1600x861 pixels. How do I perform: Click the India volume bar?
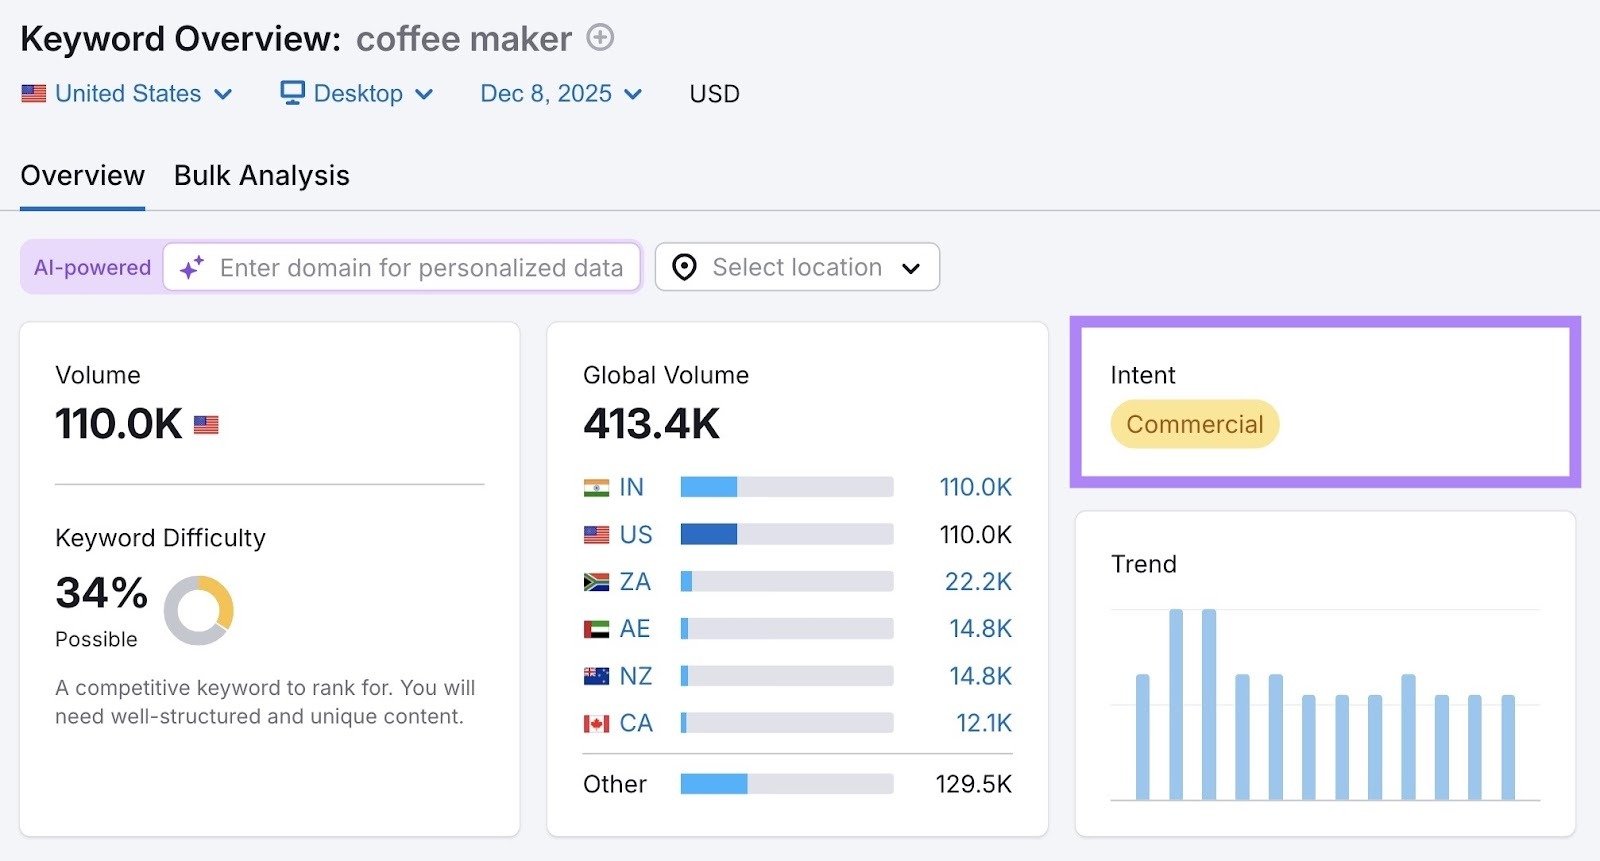(x=787, y=487)
